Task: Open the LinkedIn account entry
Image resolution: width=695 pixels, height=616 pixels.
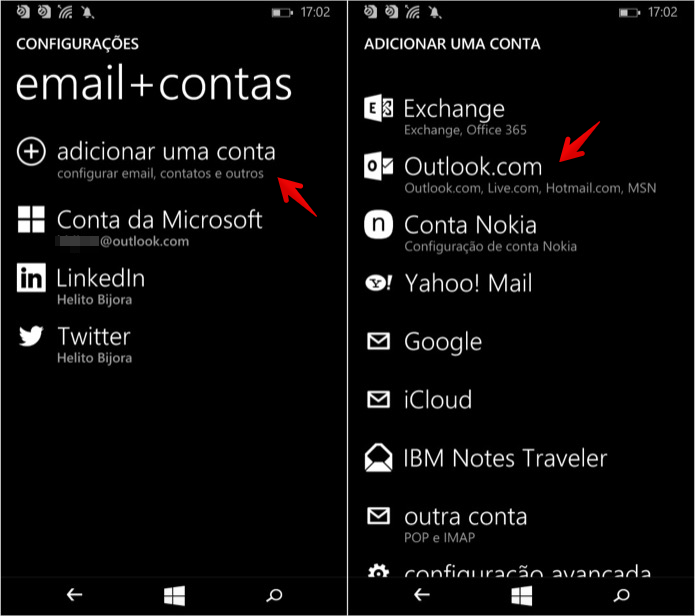Action: (x=81, y=285)
